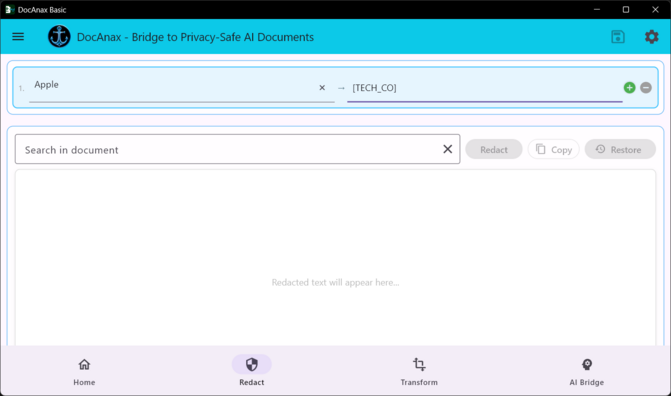The image size is (671, 396).
Task: Maximize the DocAnax Basic window
Action: pos(626,9)
